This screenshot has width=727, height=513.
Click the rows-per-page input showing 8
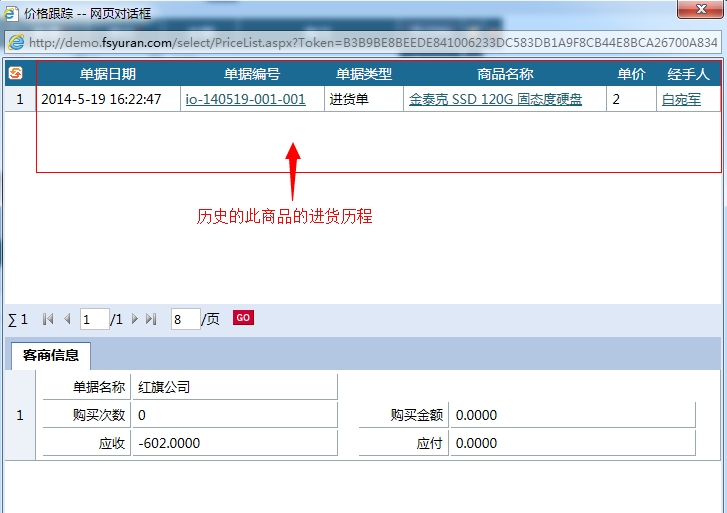tap(185, 320)
